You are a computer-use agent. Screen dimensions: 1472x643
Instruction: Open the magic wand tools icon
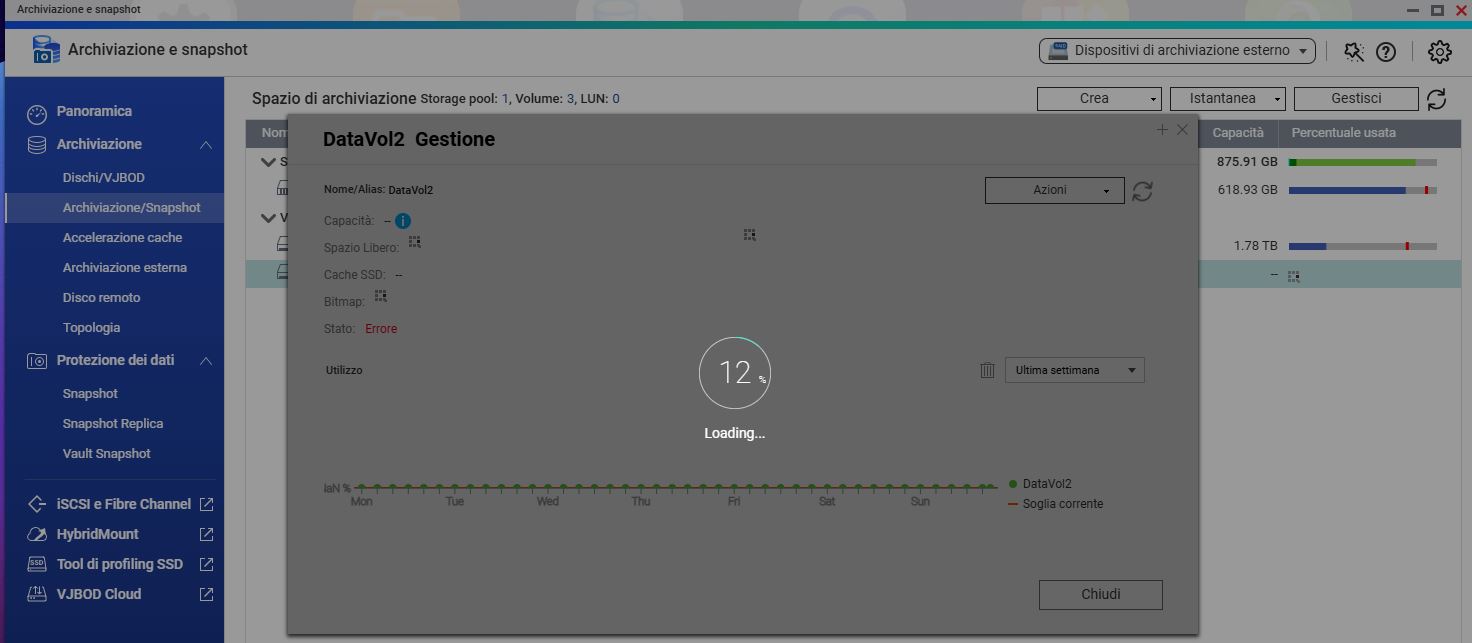click(x=1354, y=52)
